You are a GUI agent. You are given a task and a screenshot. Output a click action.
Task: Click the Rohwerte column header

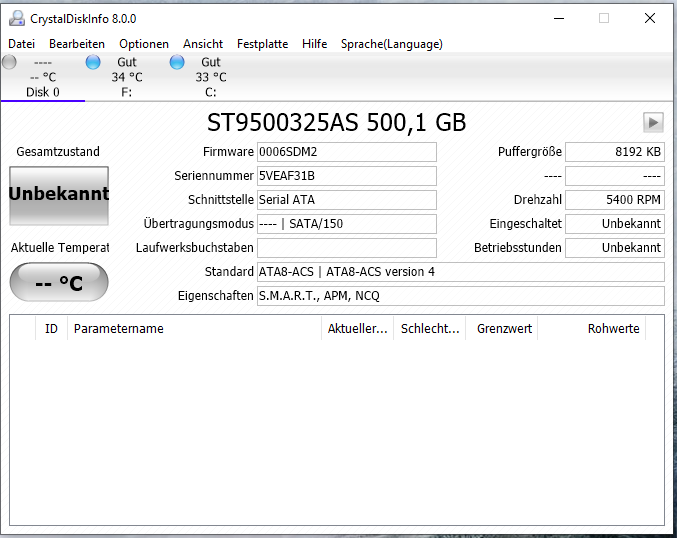(x=592, y=329)
